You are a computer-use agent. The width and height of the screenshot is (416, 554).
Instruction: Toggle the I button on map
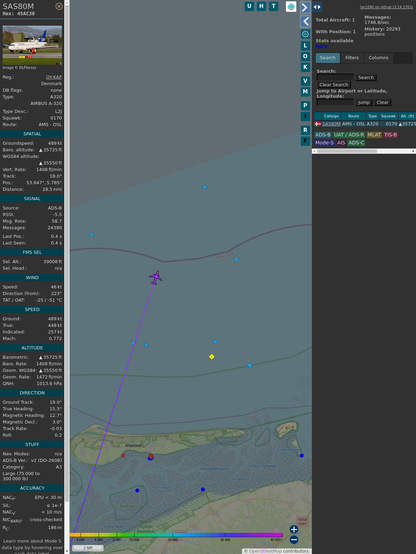coord(305,116)
